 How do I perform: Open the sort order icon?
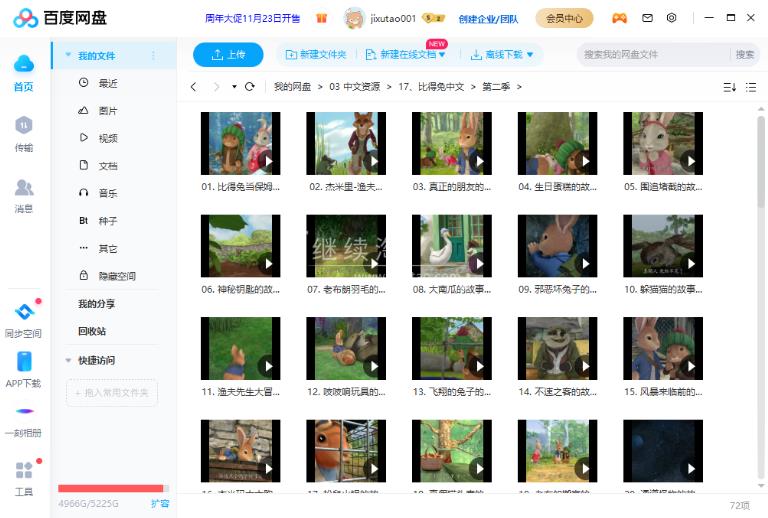(729, 87)
